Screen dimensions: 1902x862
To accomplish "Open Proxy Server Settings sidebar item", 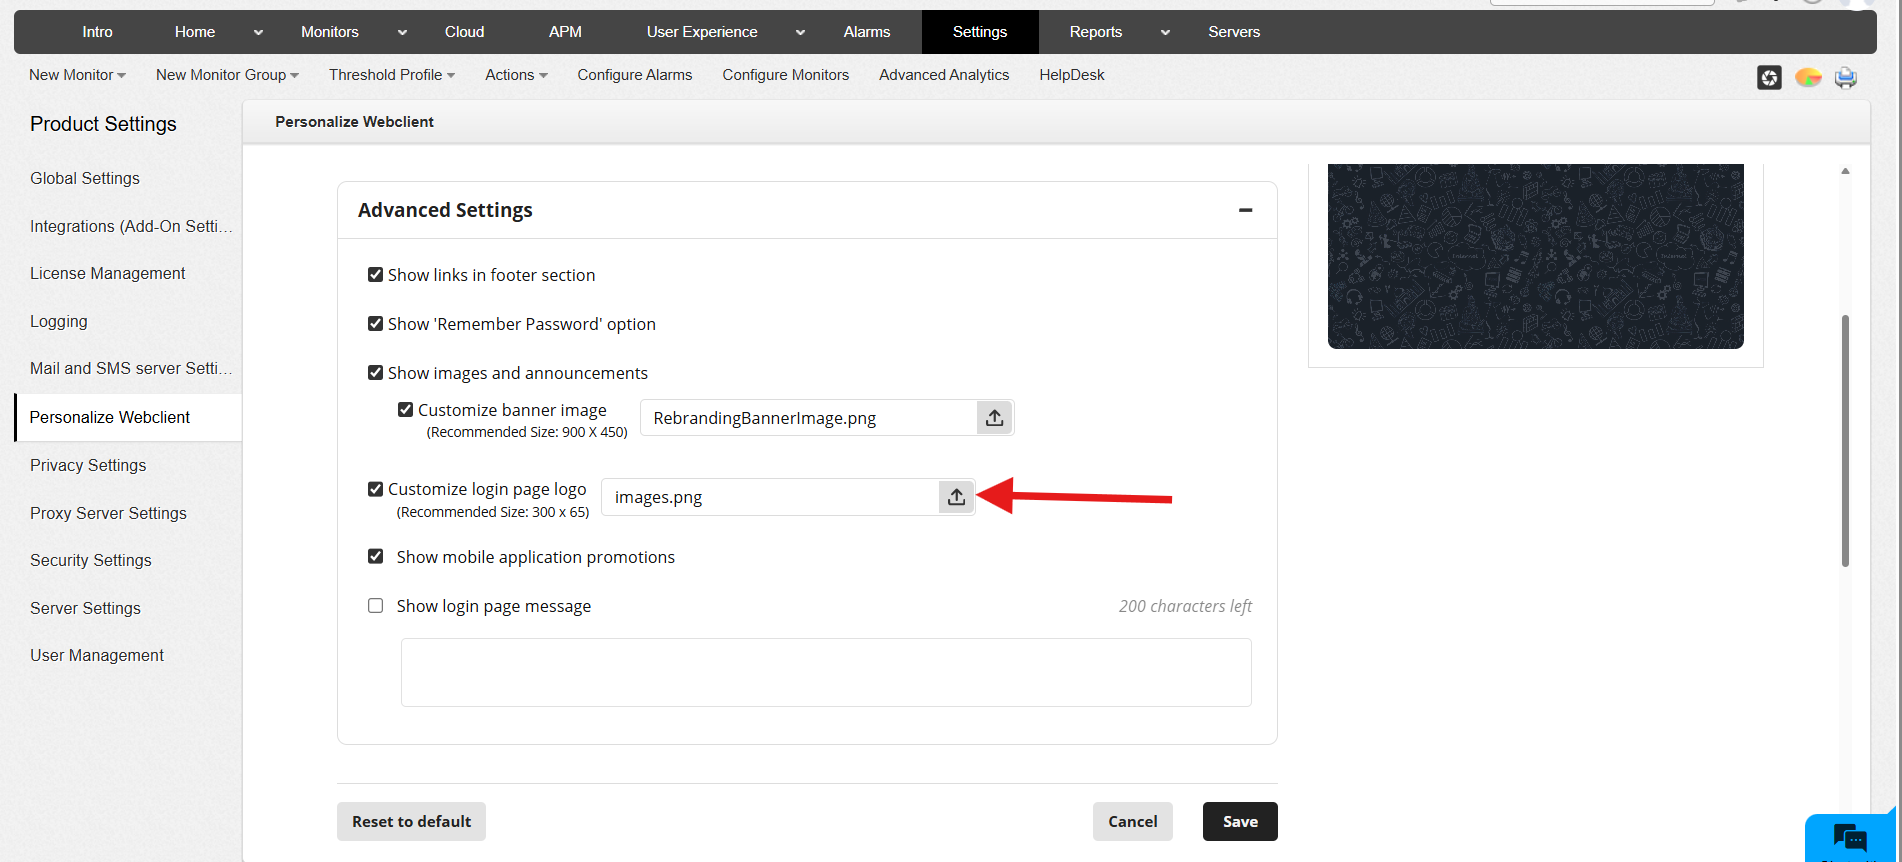I will coord(108,513).
